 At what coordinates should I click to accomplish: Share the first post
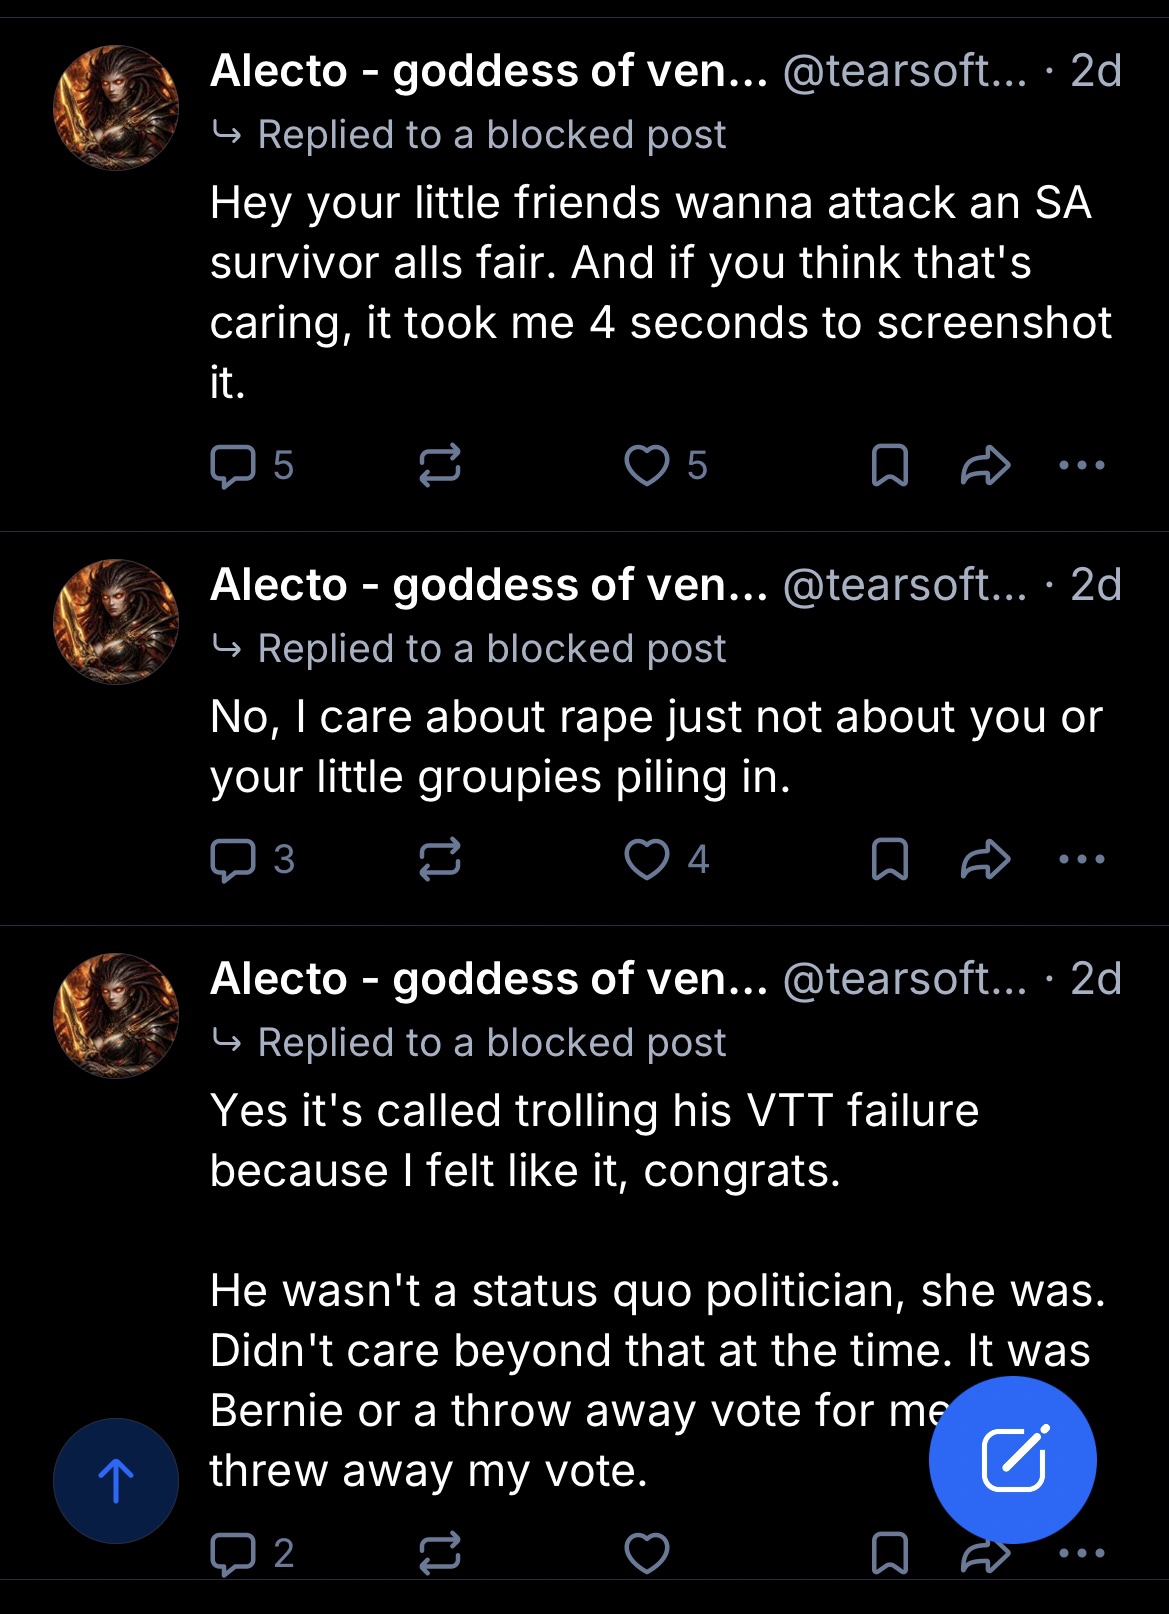point(985,466)
